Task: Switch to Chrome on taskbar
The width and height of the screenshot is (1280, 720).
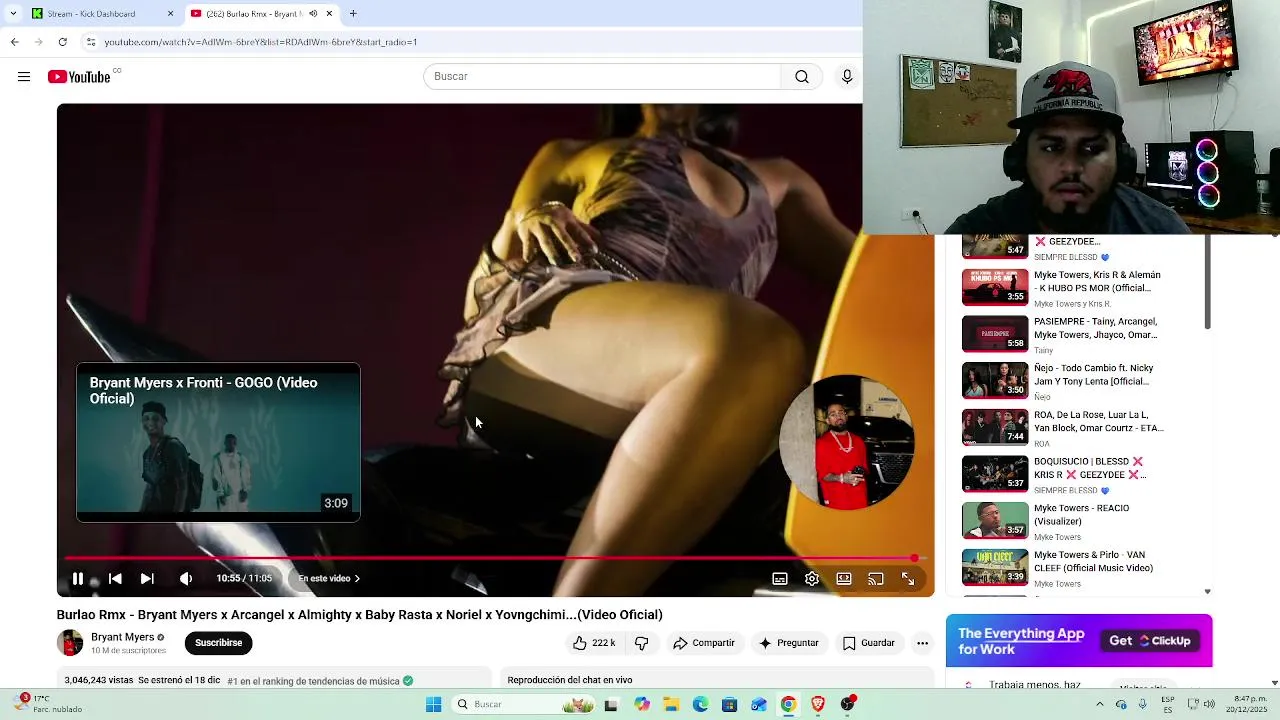Action: (788, 705)
